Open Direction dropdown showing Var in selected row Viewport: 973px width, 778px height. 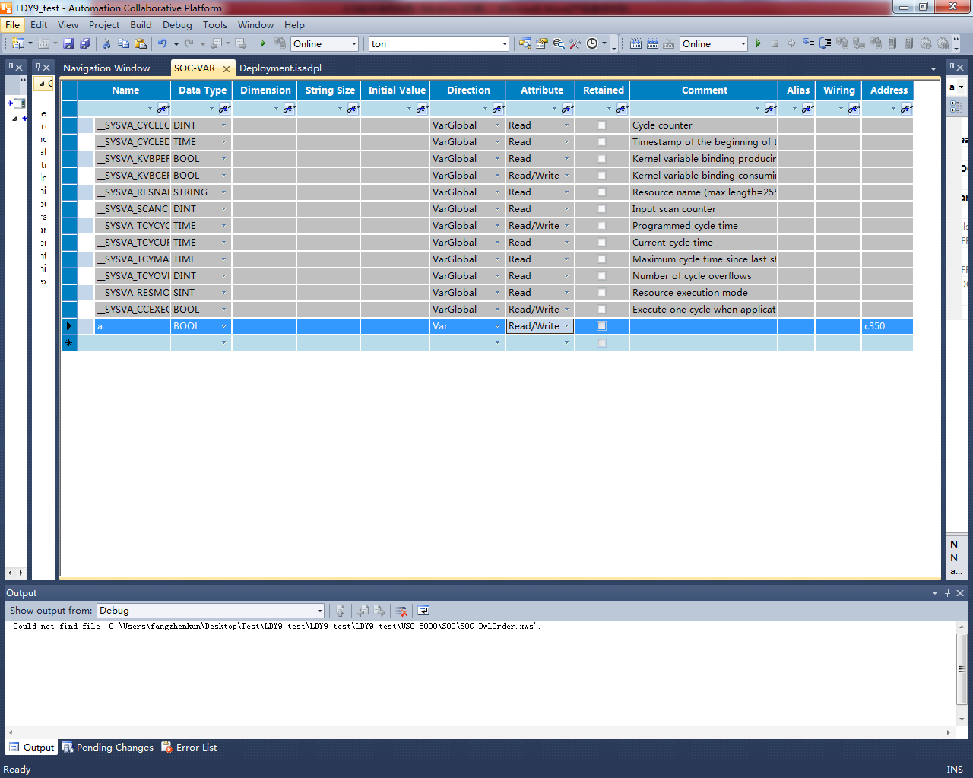click(x=497, y=326)
